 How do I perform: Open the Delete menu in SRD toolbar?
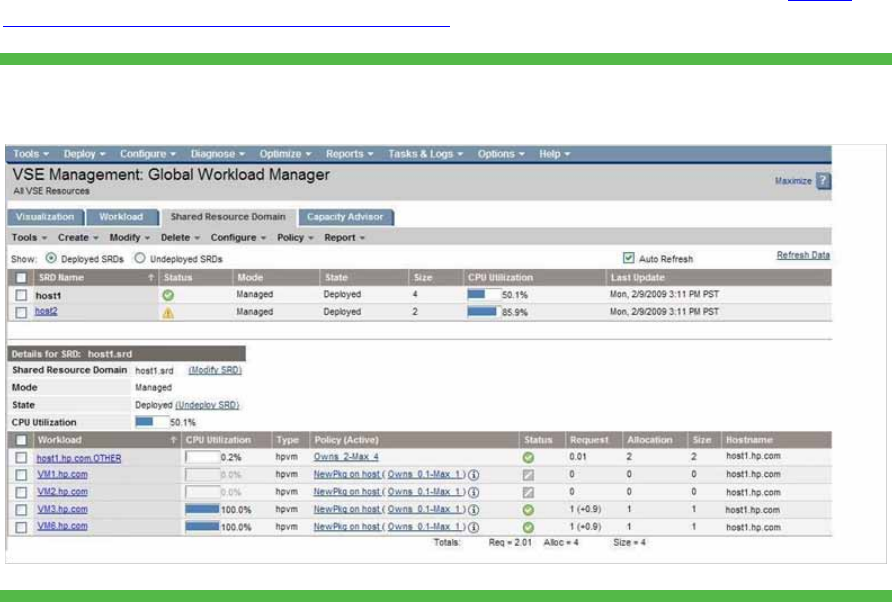(180, 238)
